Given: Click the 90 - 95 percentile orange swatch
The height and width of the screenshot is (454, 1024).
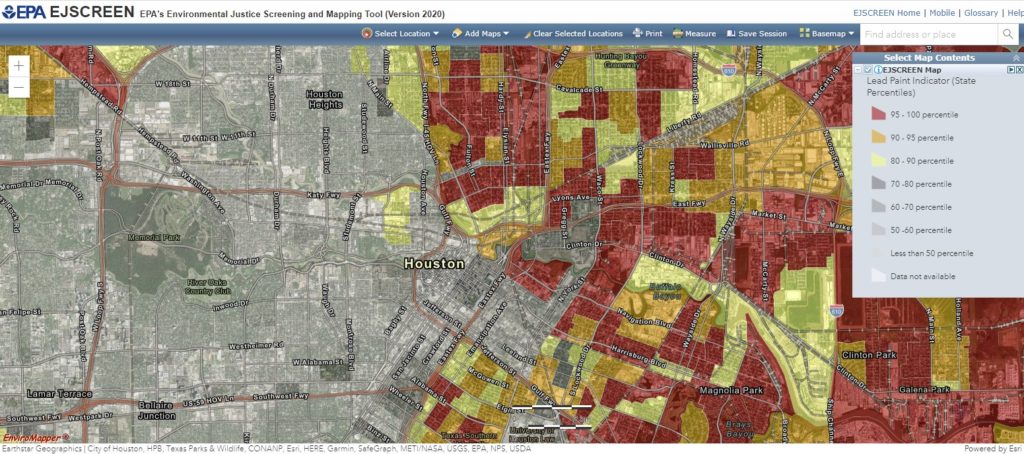Looking at the screenshot, I should pos(878,137).
